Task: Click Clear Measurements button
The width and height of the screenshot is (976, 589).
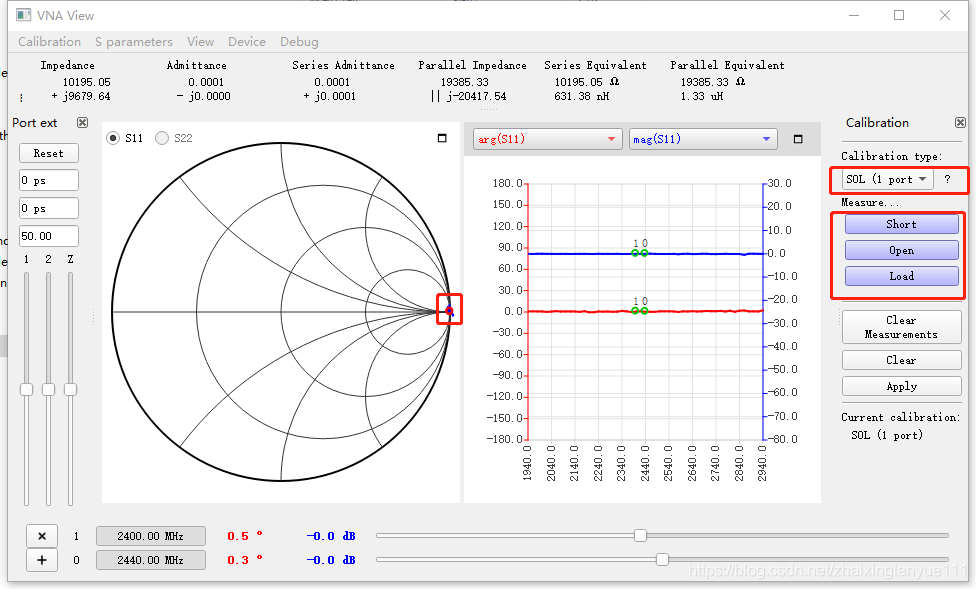Action: pyautogui.click(x=901, y=327)
